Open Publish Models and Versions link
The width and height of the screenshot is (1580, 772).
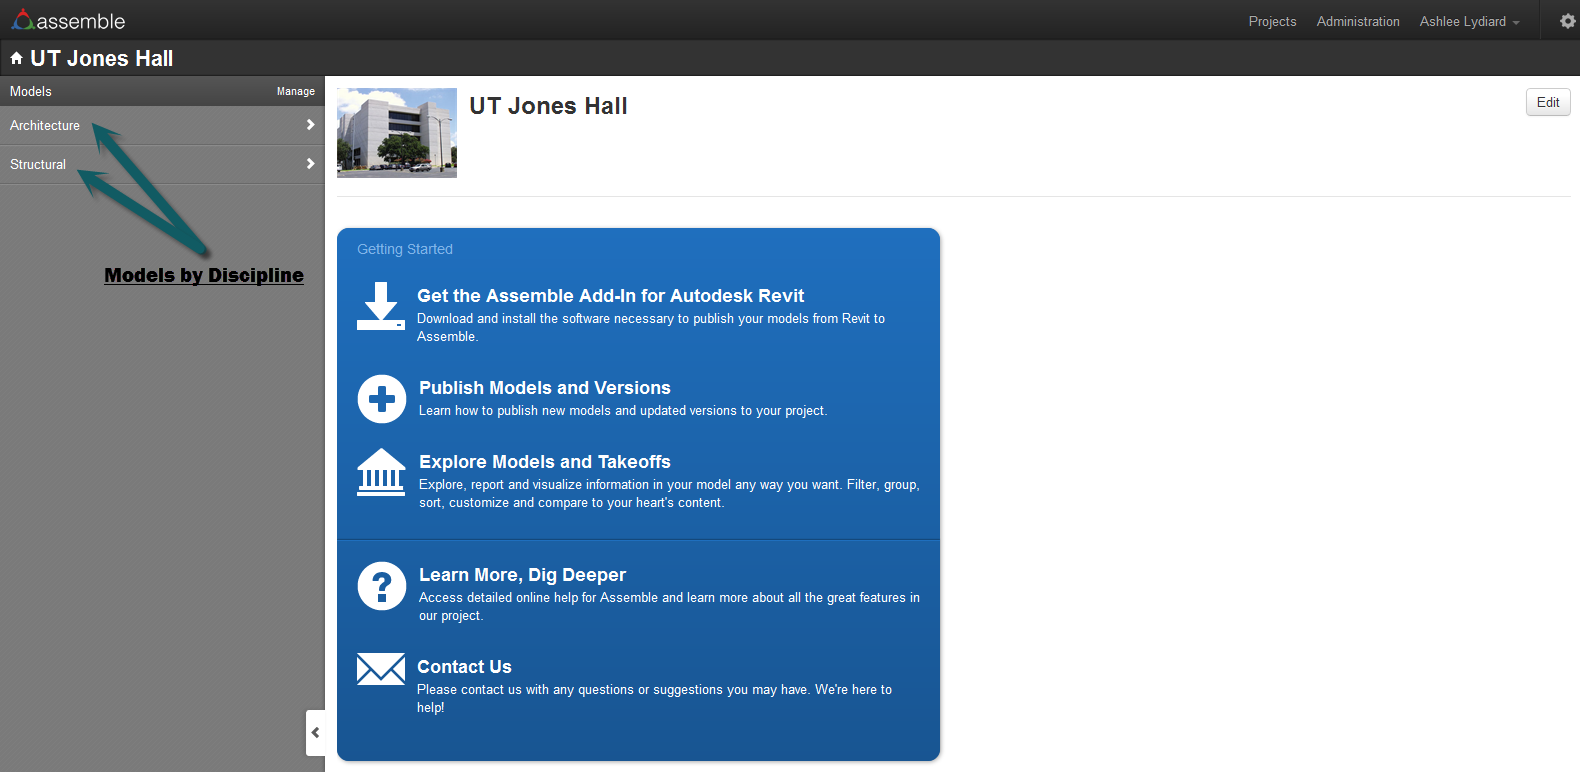[x=545, y=388]
